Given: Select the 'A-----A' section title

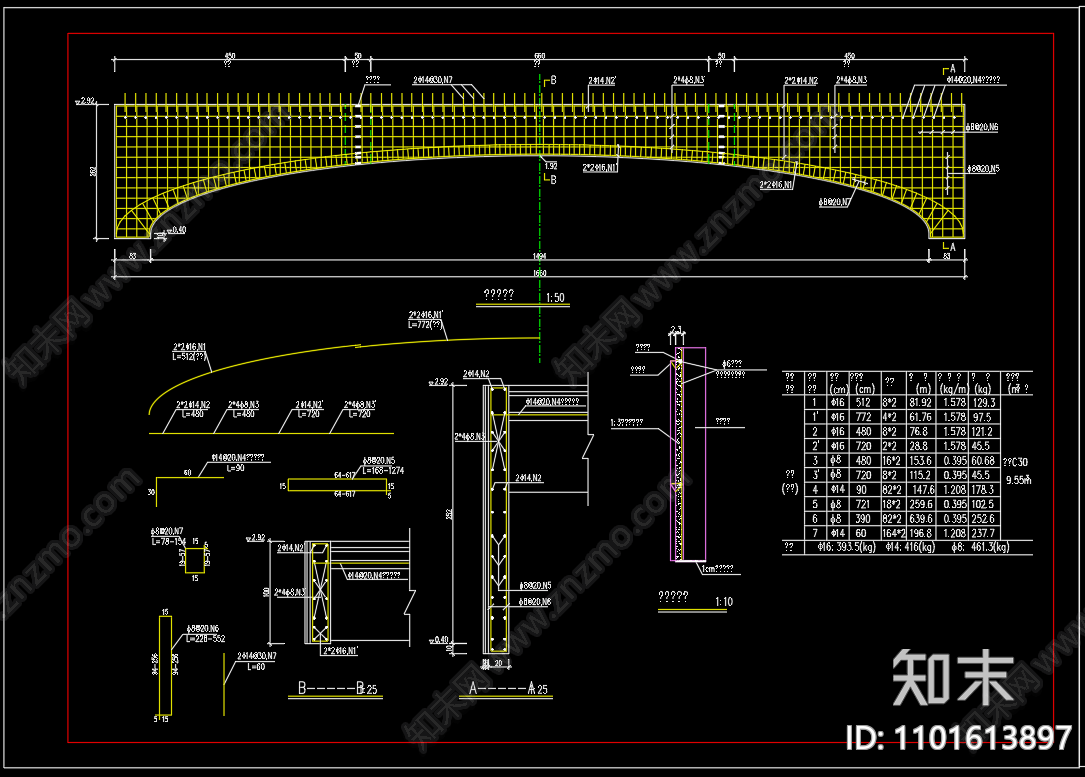Looking at the screenshot, I should tap(502, 688).
